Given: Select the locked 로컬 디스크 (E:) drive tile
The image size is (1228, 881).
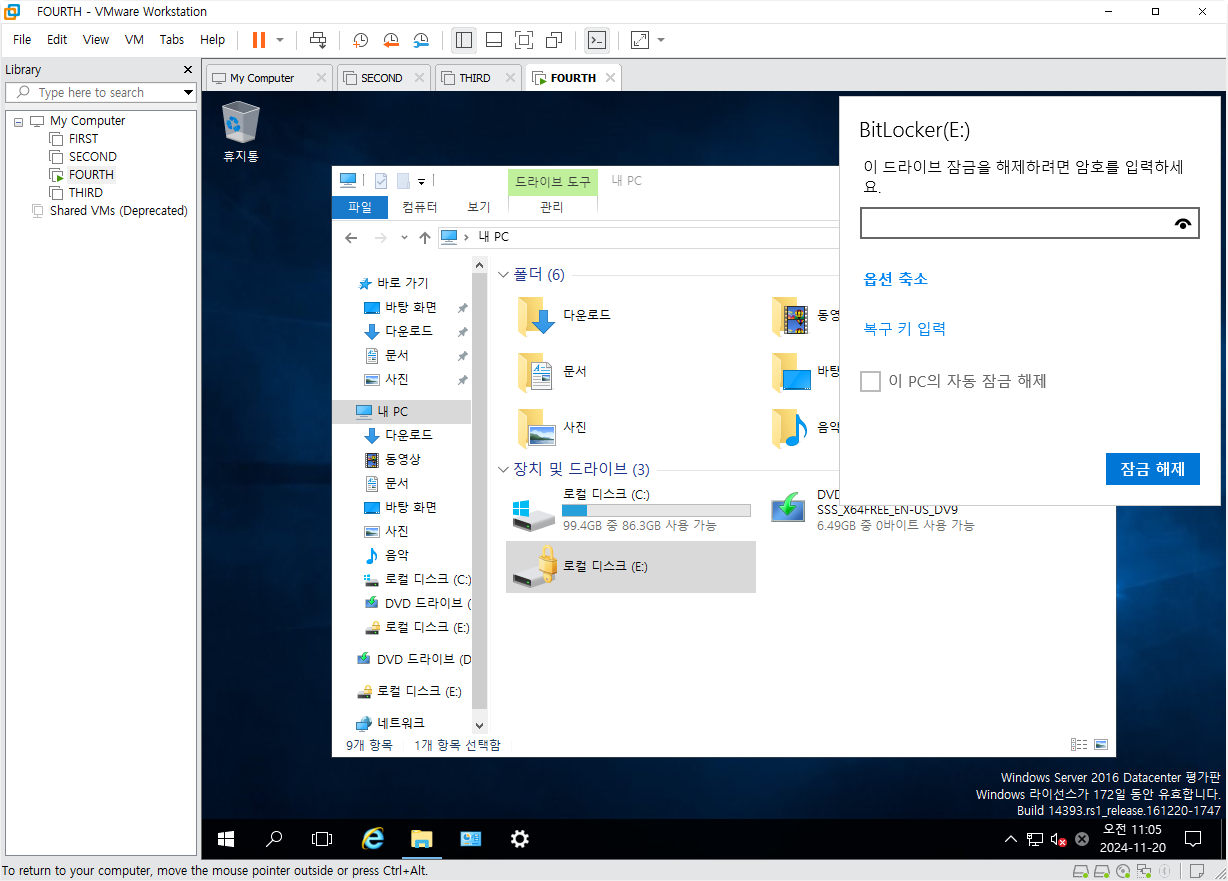Looking at the screenshot, I should [631, 567].
